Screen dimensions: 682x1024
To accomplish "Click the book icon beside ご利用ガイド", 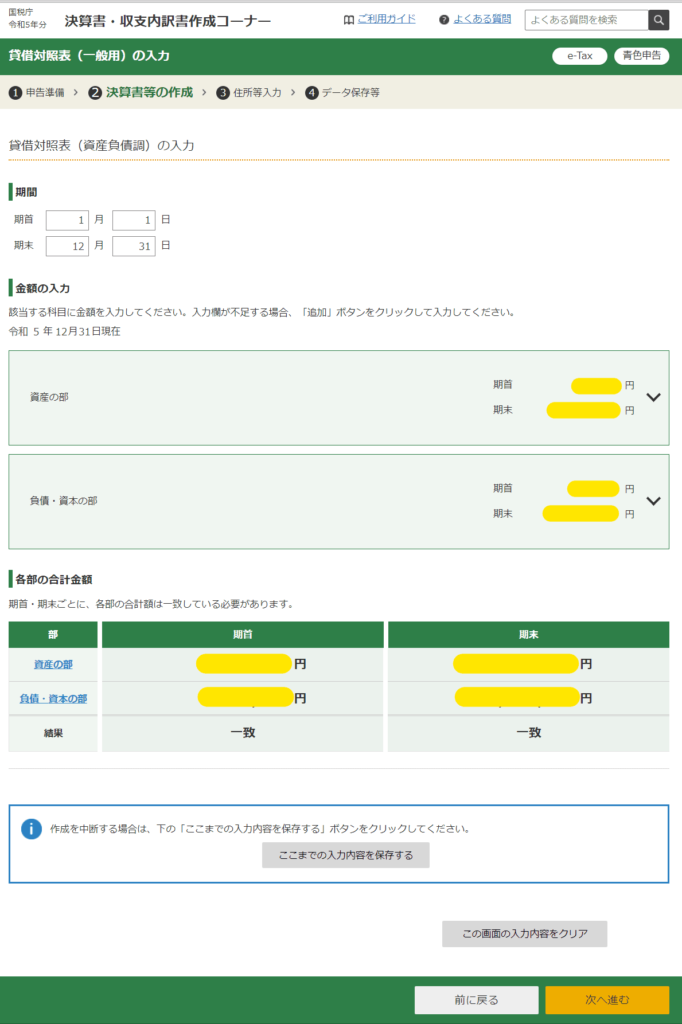I will pyautogui.click(x=348, y=19).
